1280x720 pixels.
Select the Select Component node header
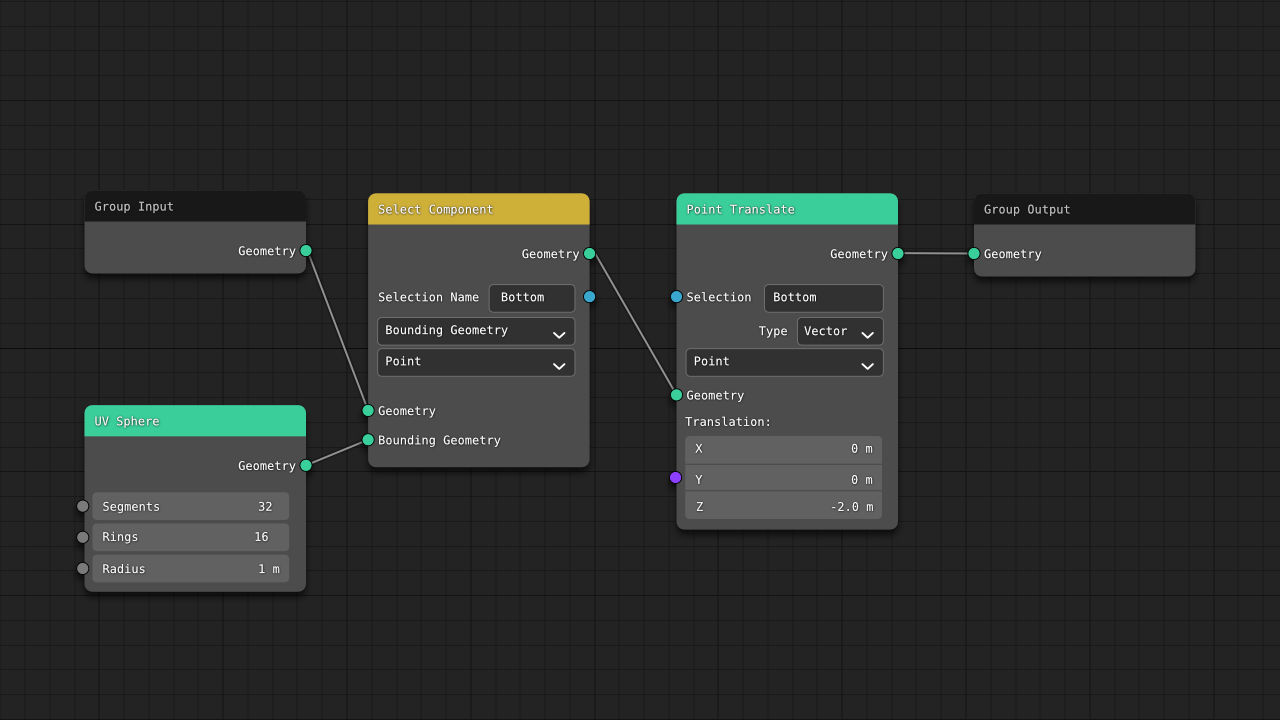pyautogui.click(x=479, y=209)
